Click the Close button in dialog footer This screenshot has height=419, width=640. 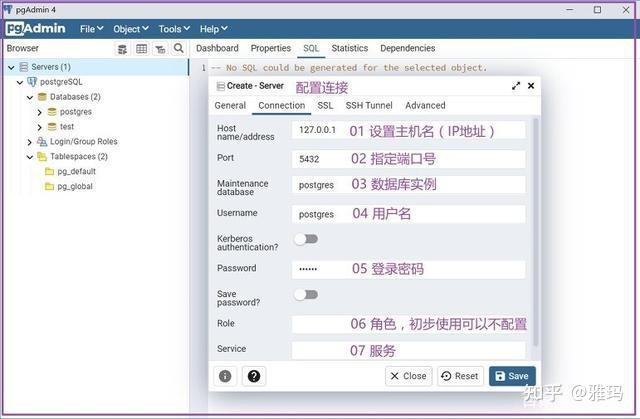[408, 376]
